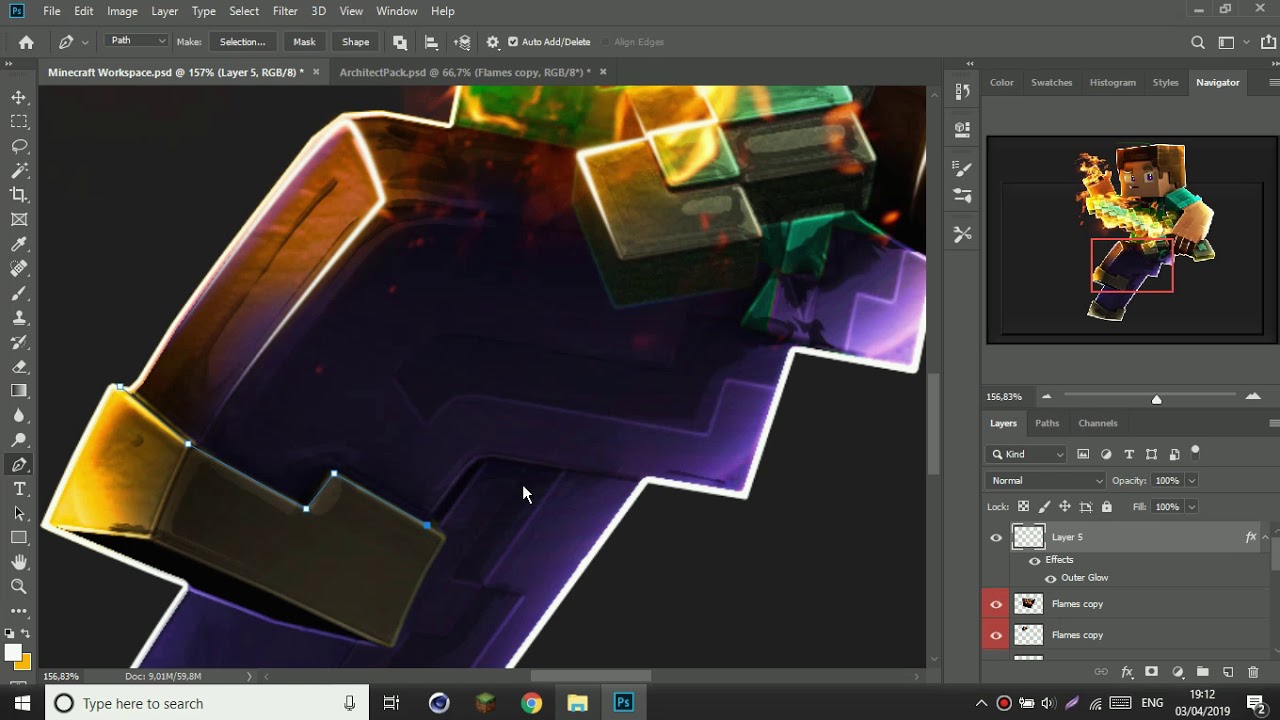
Task: Click the Path Operations icon in options bar
Action: (x=400, y=42)
